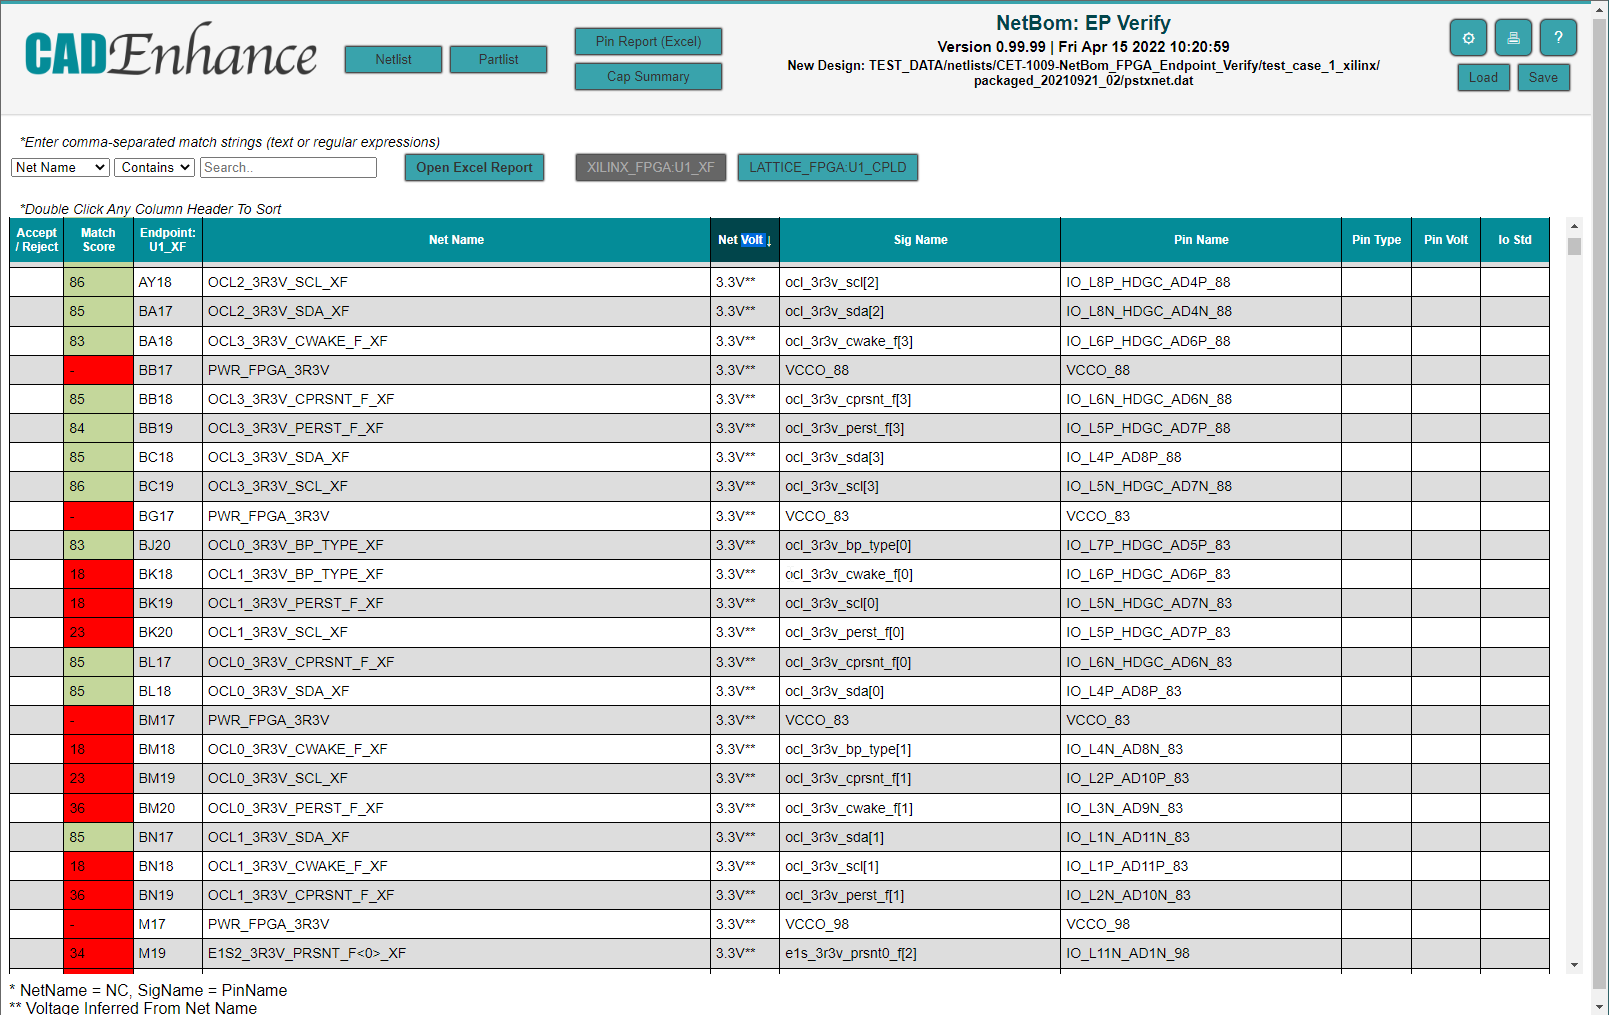The width and height of the screenshot is (1609, 1015).
Task: Click sig name ocl_3r3v_scl[0]
Action: click(x=832, y=603)
